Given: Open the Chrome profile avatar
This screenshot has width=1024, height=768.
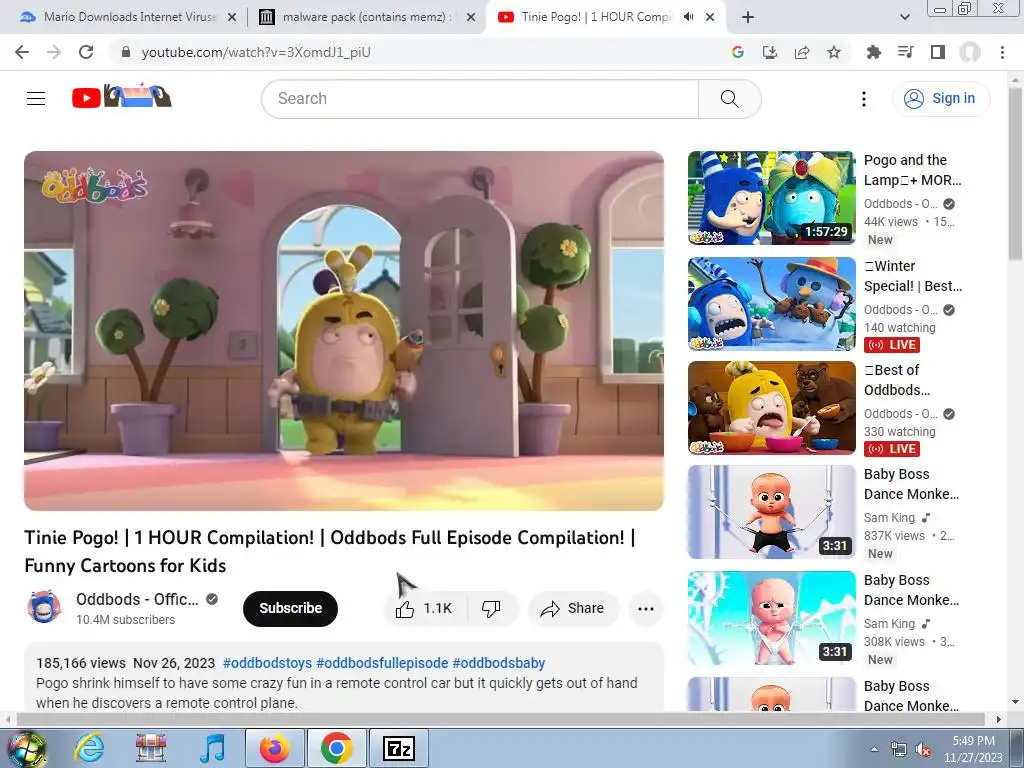Looking at the screenshot, I should click(x=970, y=52).
